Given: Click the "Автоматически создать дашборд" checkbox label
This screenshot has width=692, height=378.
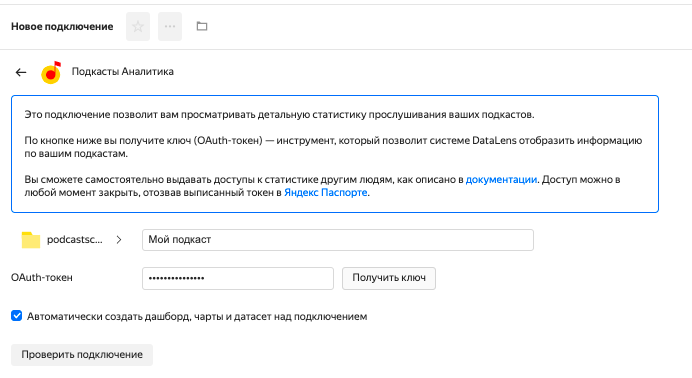Looking at the screenshot, I should click(197, 317).
